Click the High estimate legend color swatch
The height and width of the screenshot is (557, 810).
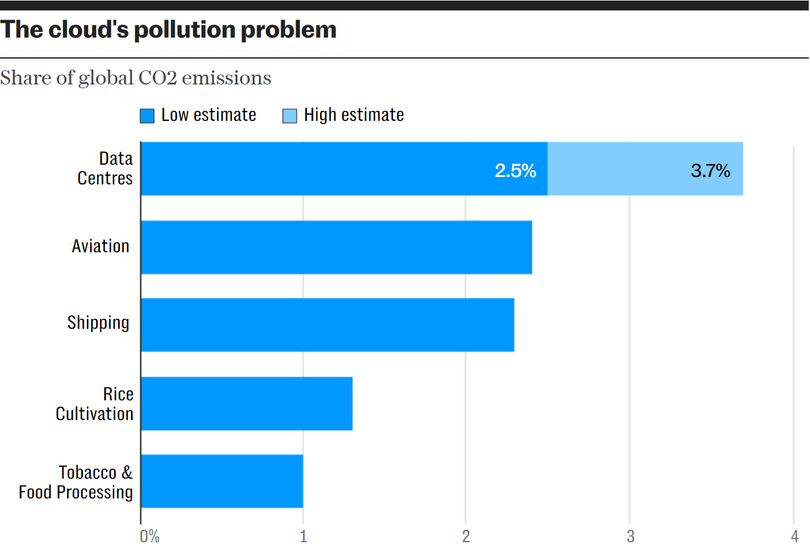tap(290, 116)
